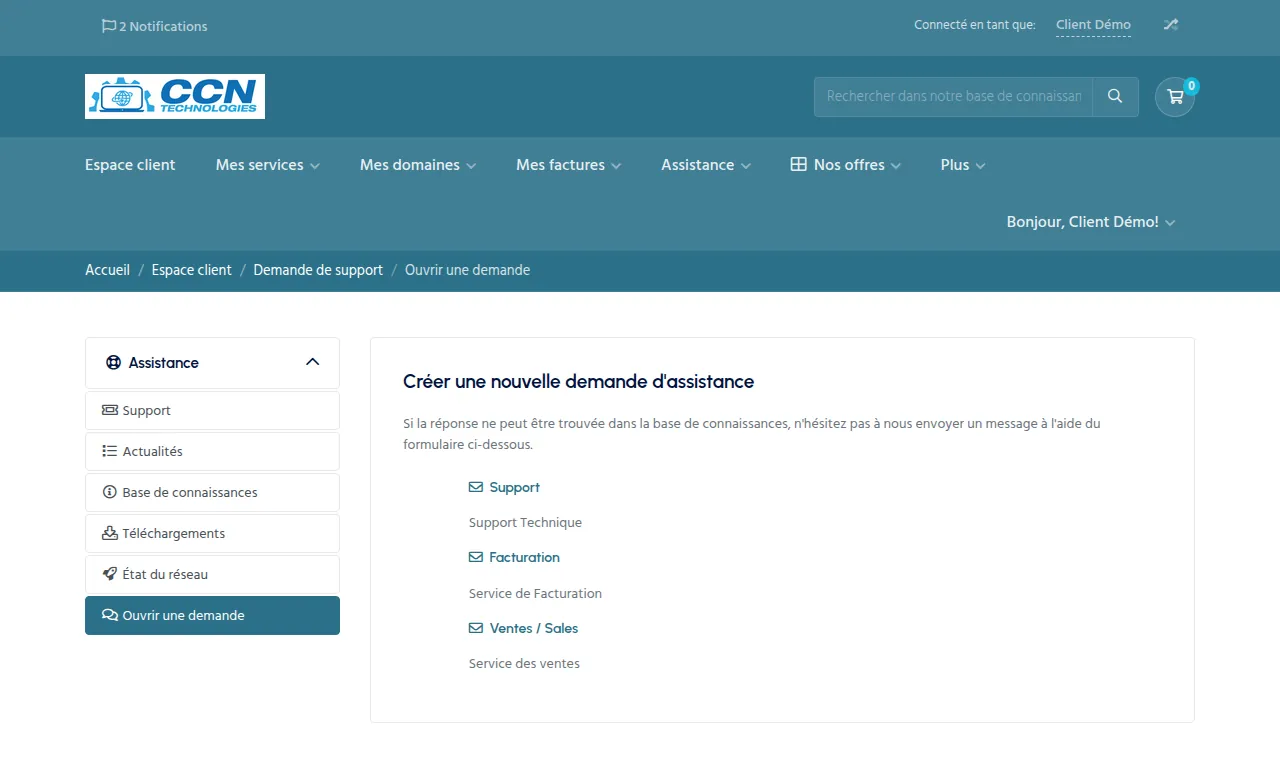Screen dimensions: 1280x760
Task: Click the cart count badge showing 0
Action: click(1191, 86)
